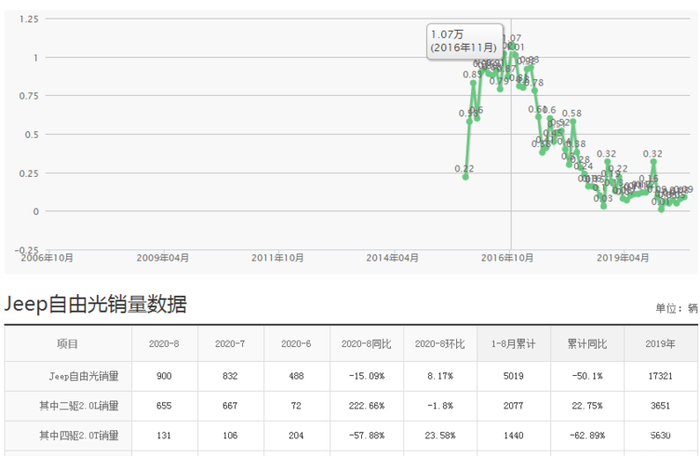Select the 2006年10月 x-axis label
Image resolution: width=700 pixels, height=456 pixels.
point(47,258)
